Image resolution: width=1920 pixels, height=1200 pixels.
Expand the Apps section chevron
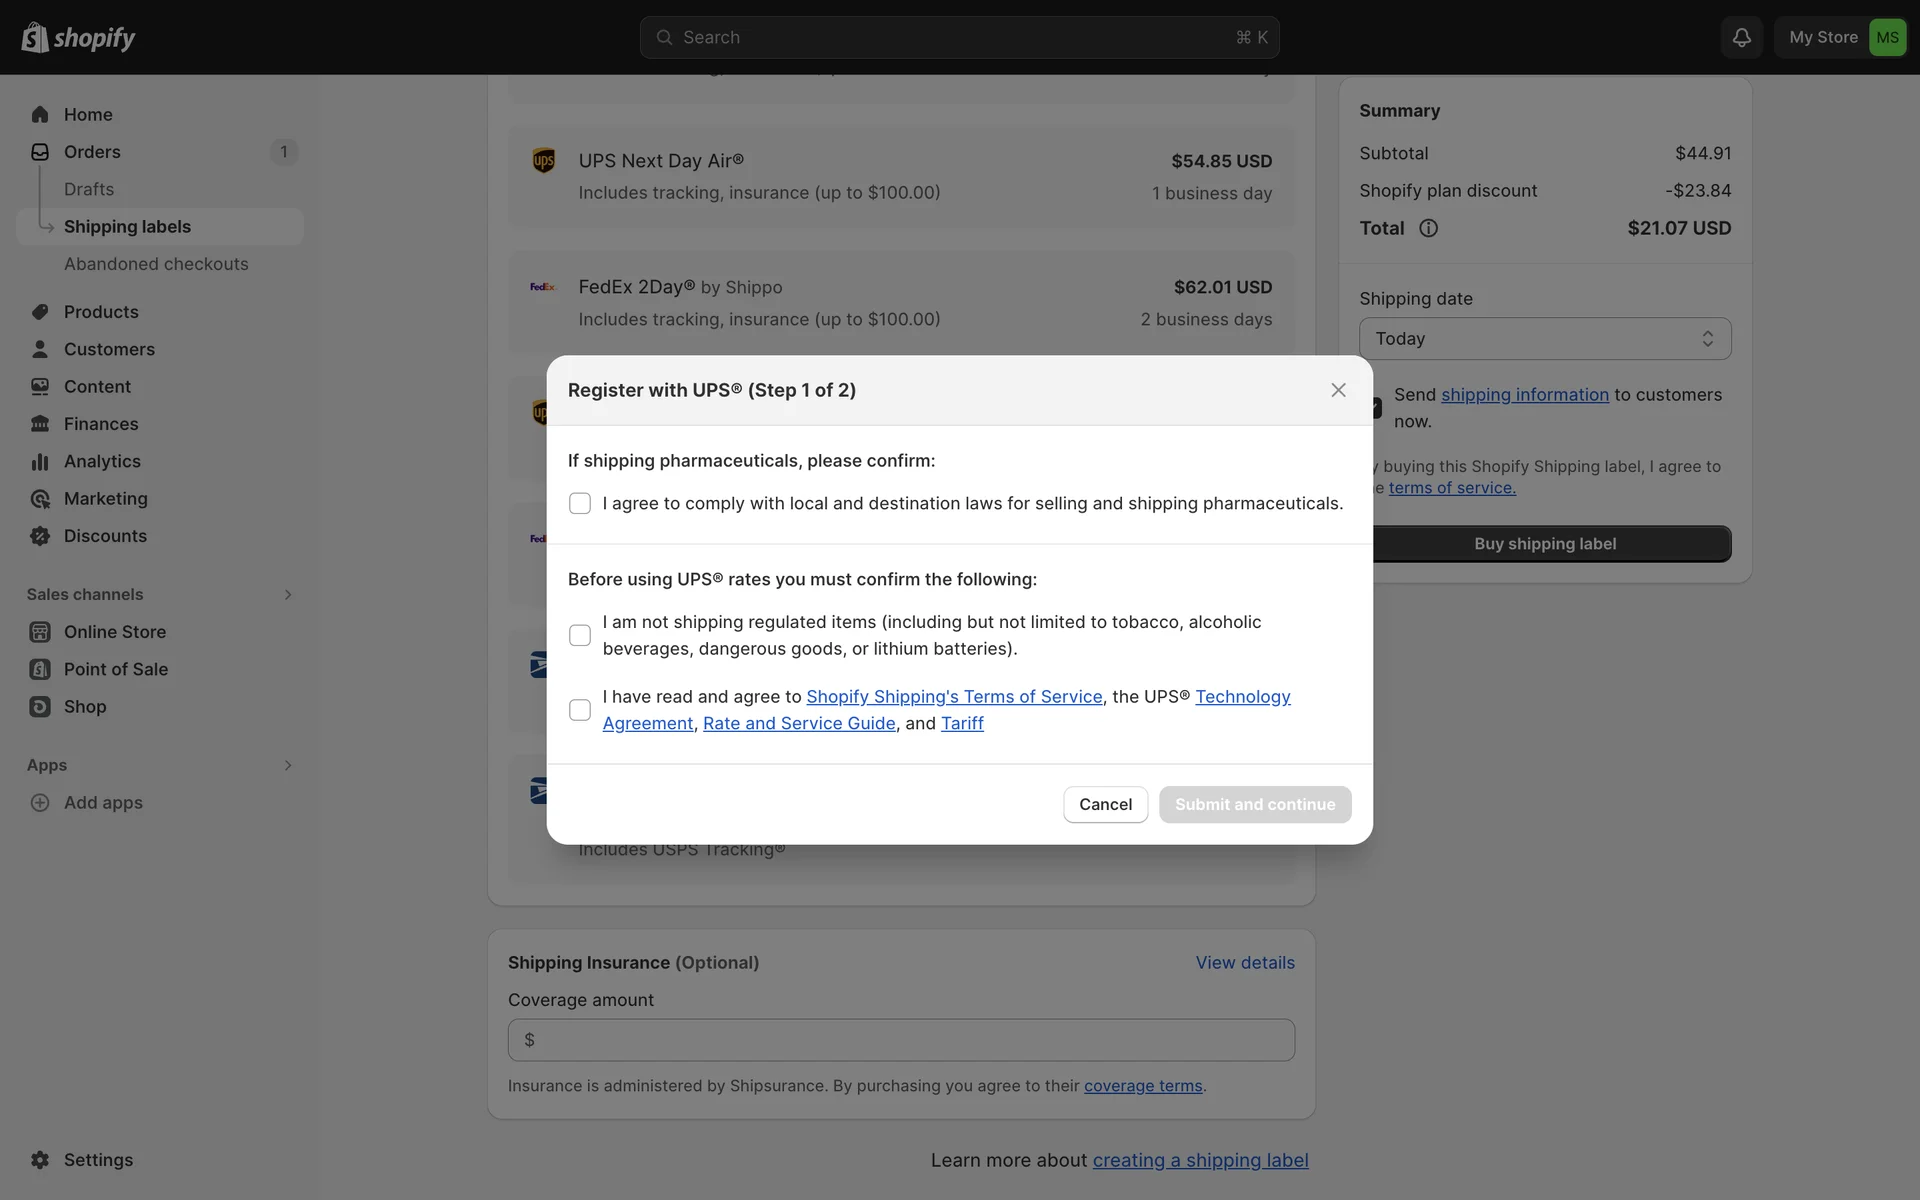[x=288, y=765]
